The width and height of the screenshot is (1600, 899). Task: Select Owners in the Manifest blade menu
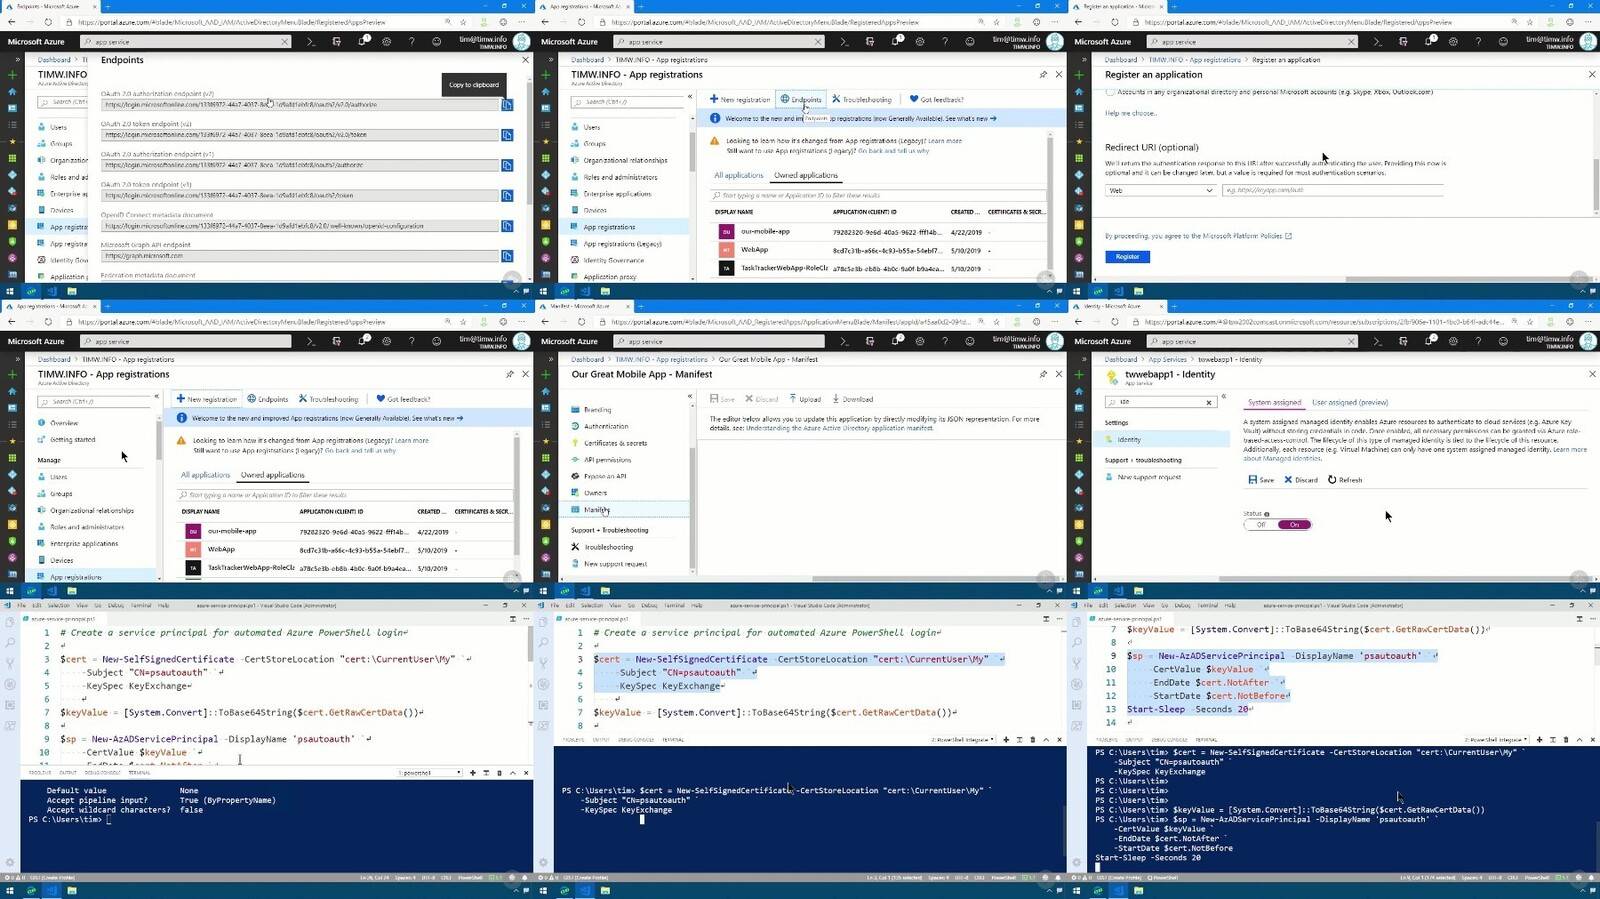tap(596, 493)
